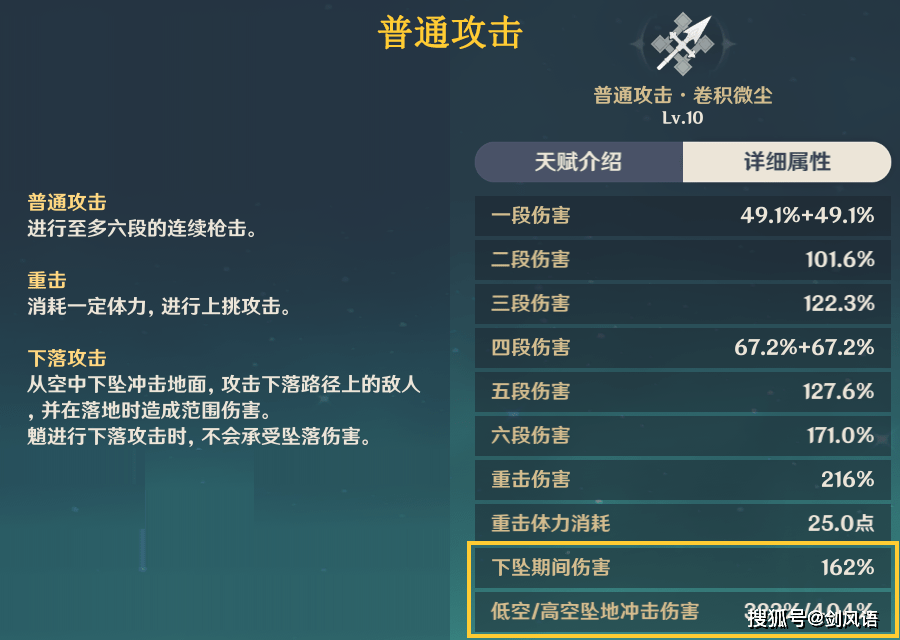Switch to the 详细属性 tab
This screenshot has height=640, width=900.
[x=787, y=161]
